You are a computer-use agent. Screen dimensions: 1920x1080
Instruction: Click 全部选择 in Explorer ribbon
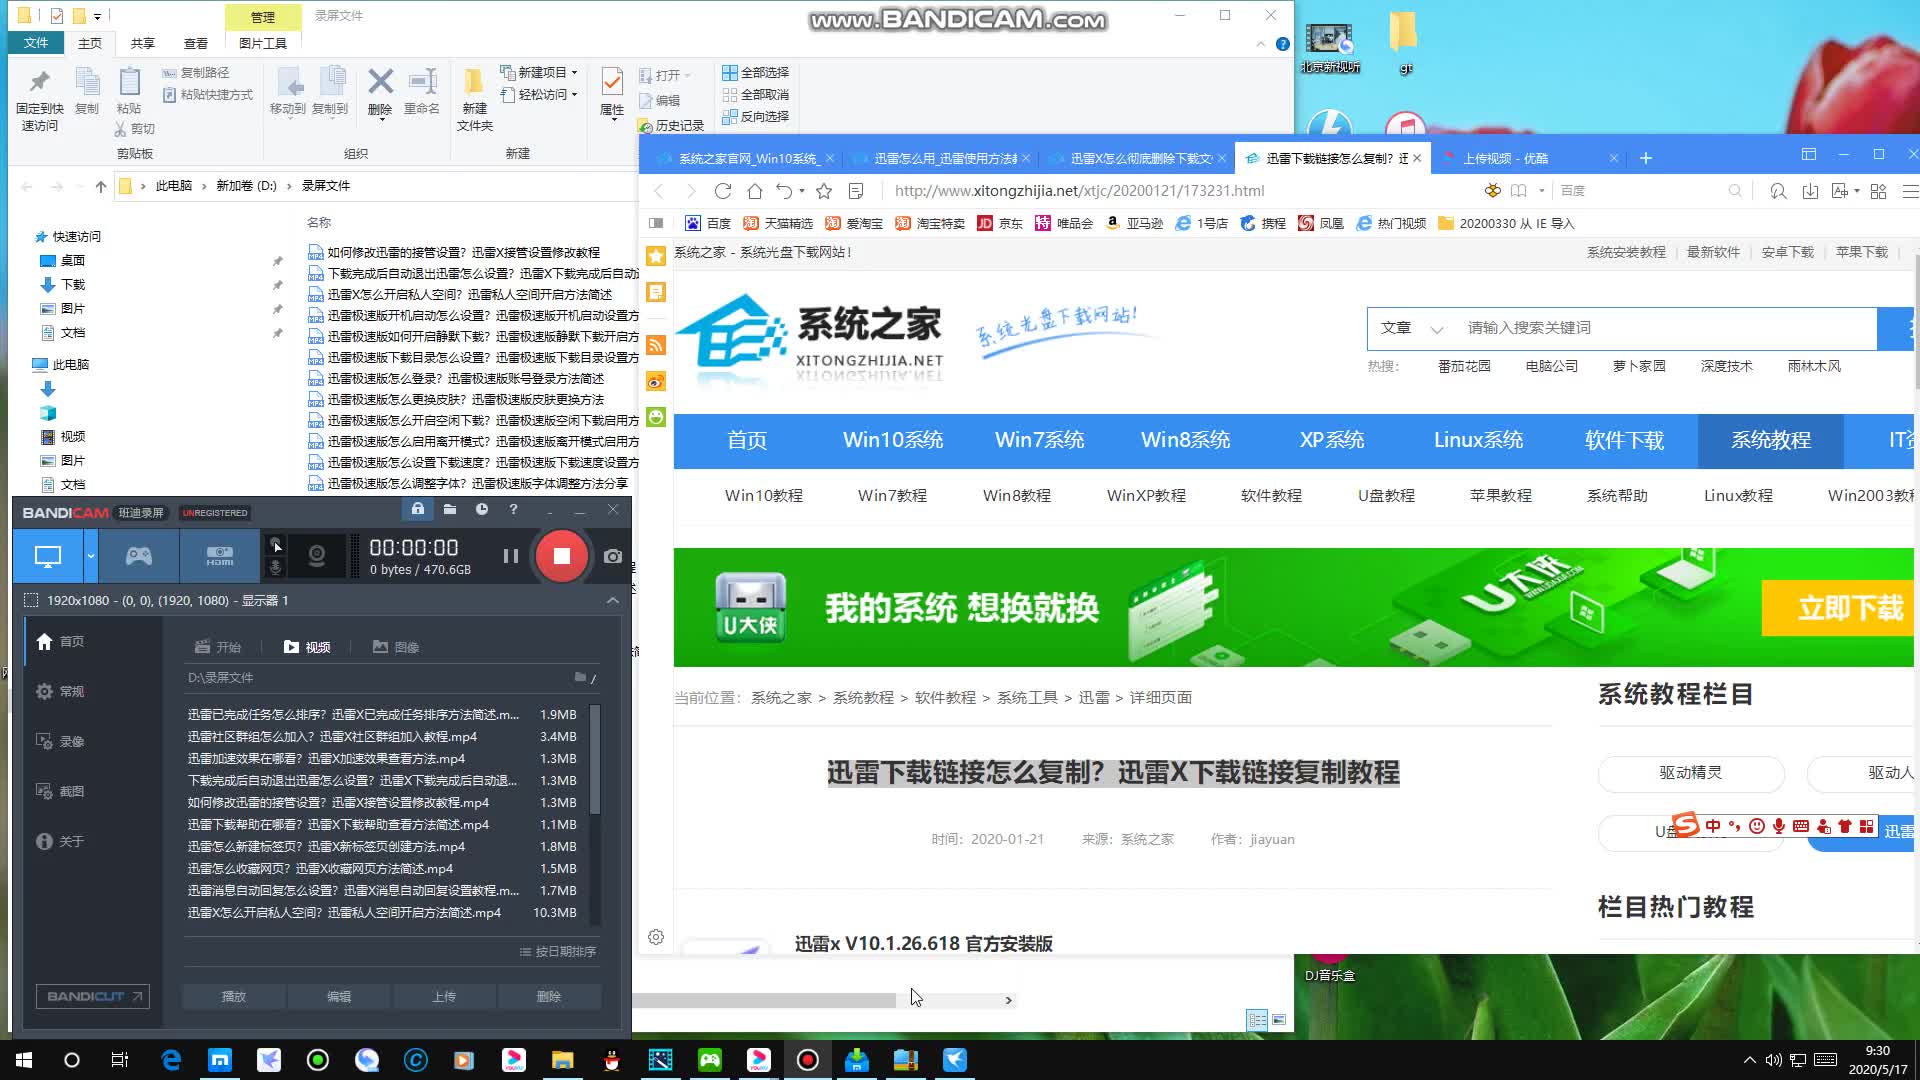click(755, 72)
